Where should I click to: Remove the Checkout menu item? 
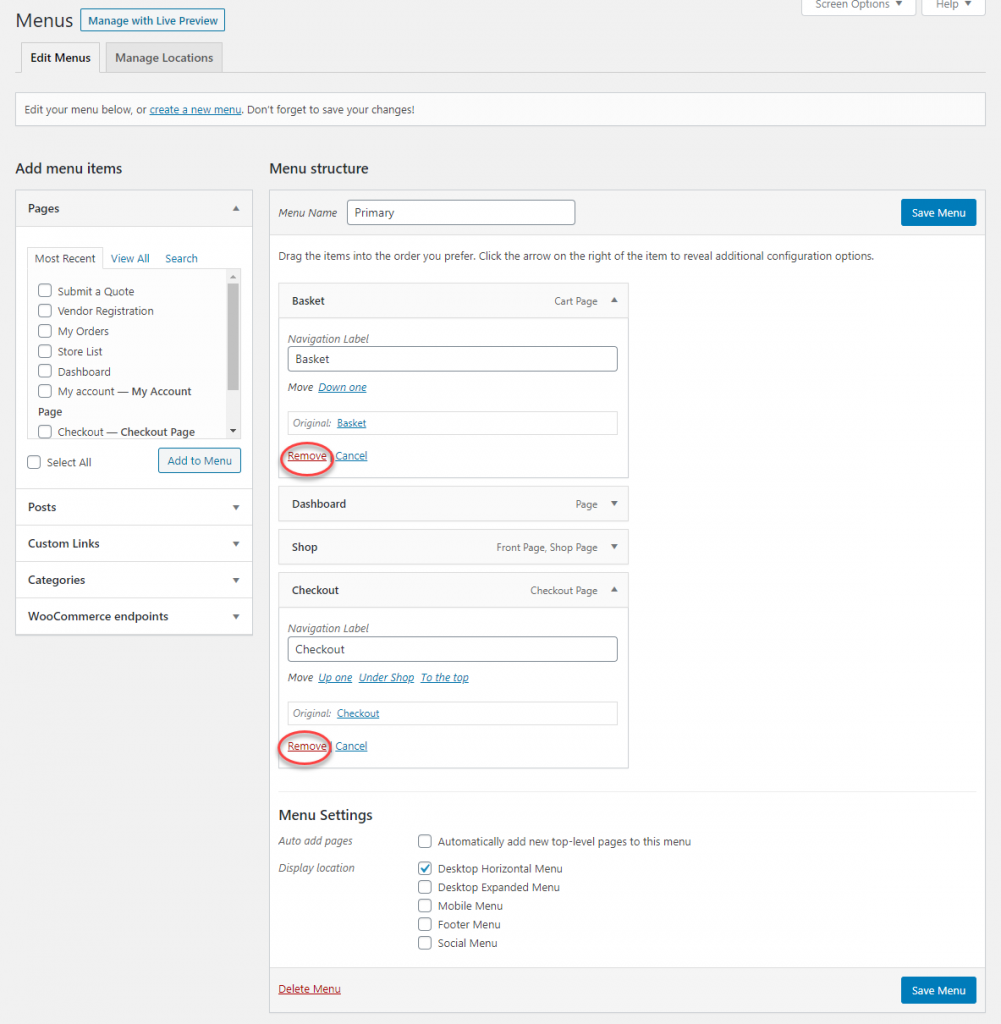tap(307, 747)
